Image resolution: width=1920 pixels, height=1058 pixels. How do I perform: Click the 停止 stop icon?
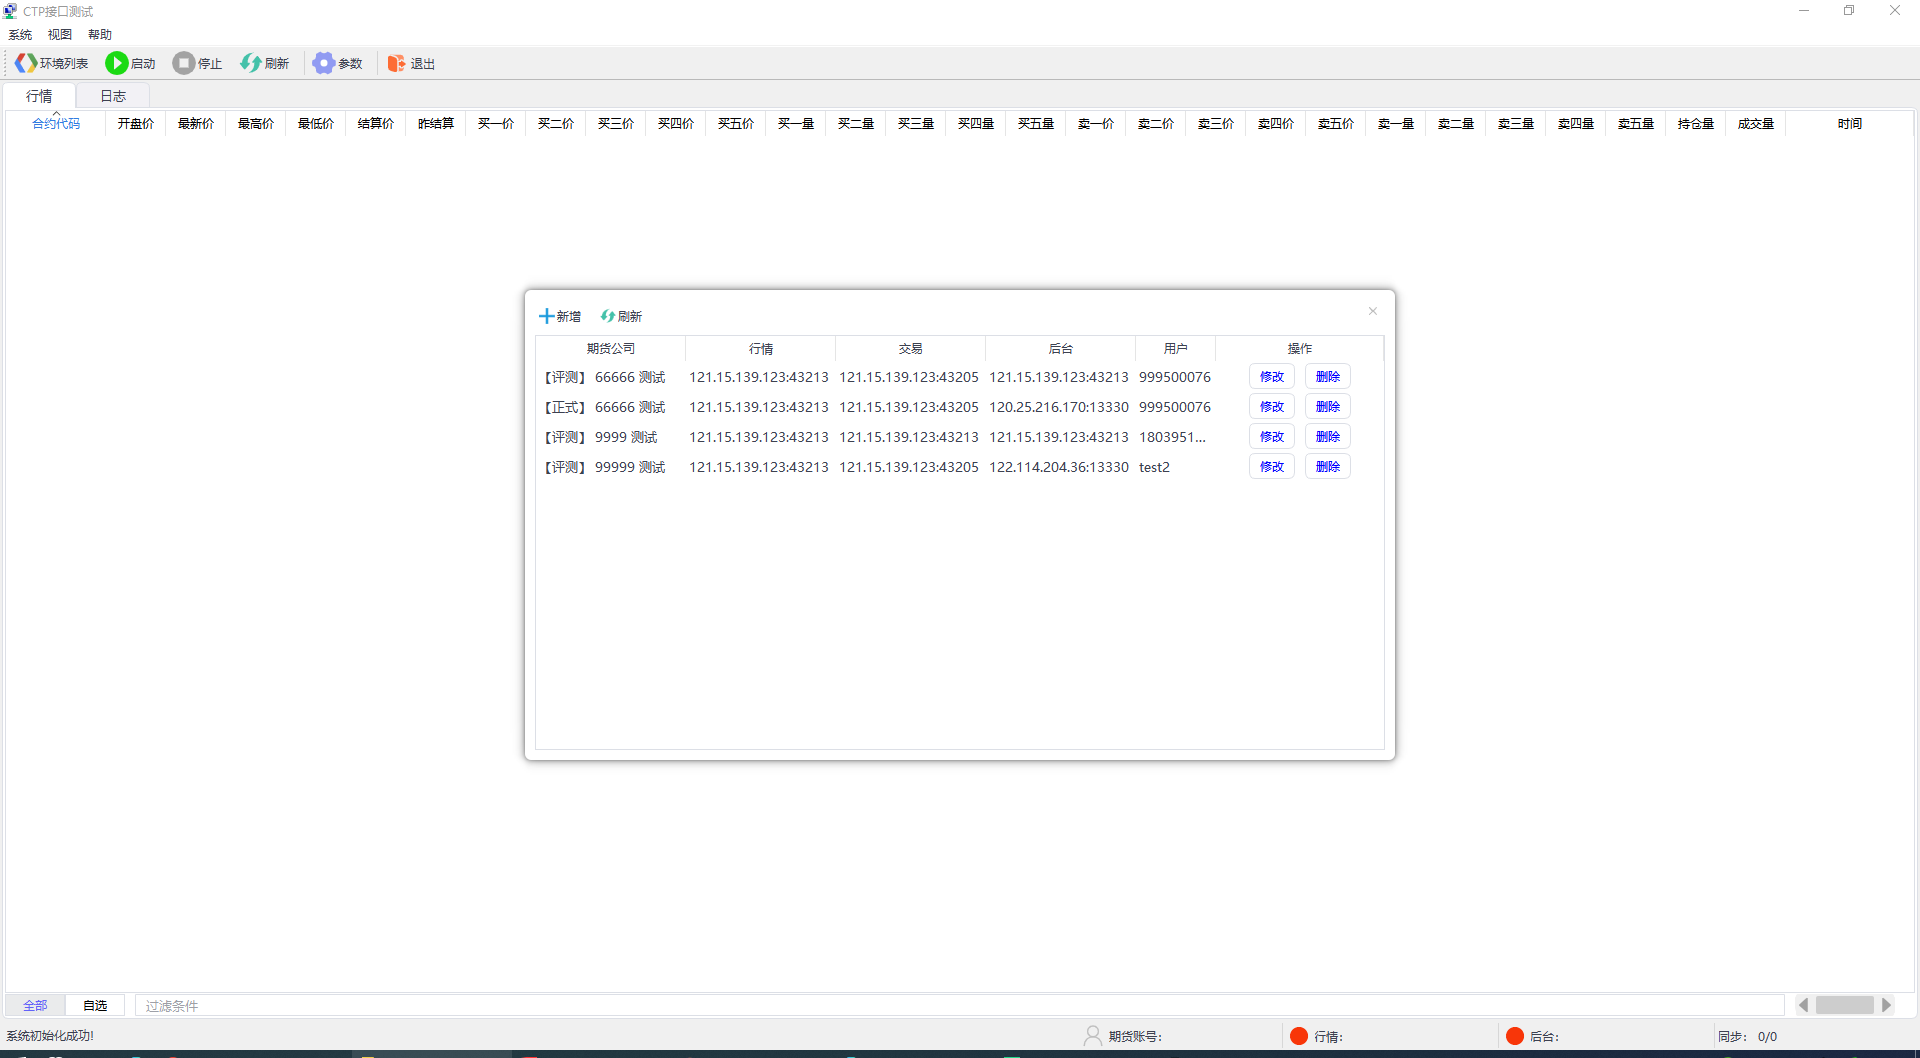[x=184, y=63]
